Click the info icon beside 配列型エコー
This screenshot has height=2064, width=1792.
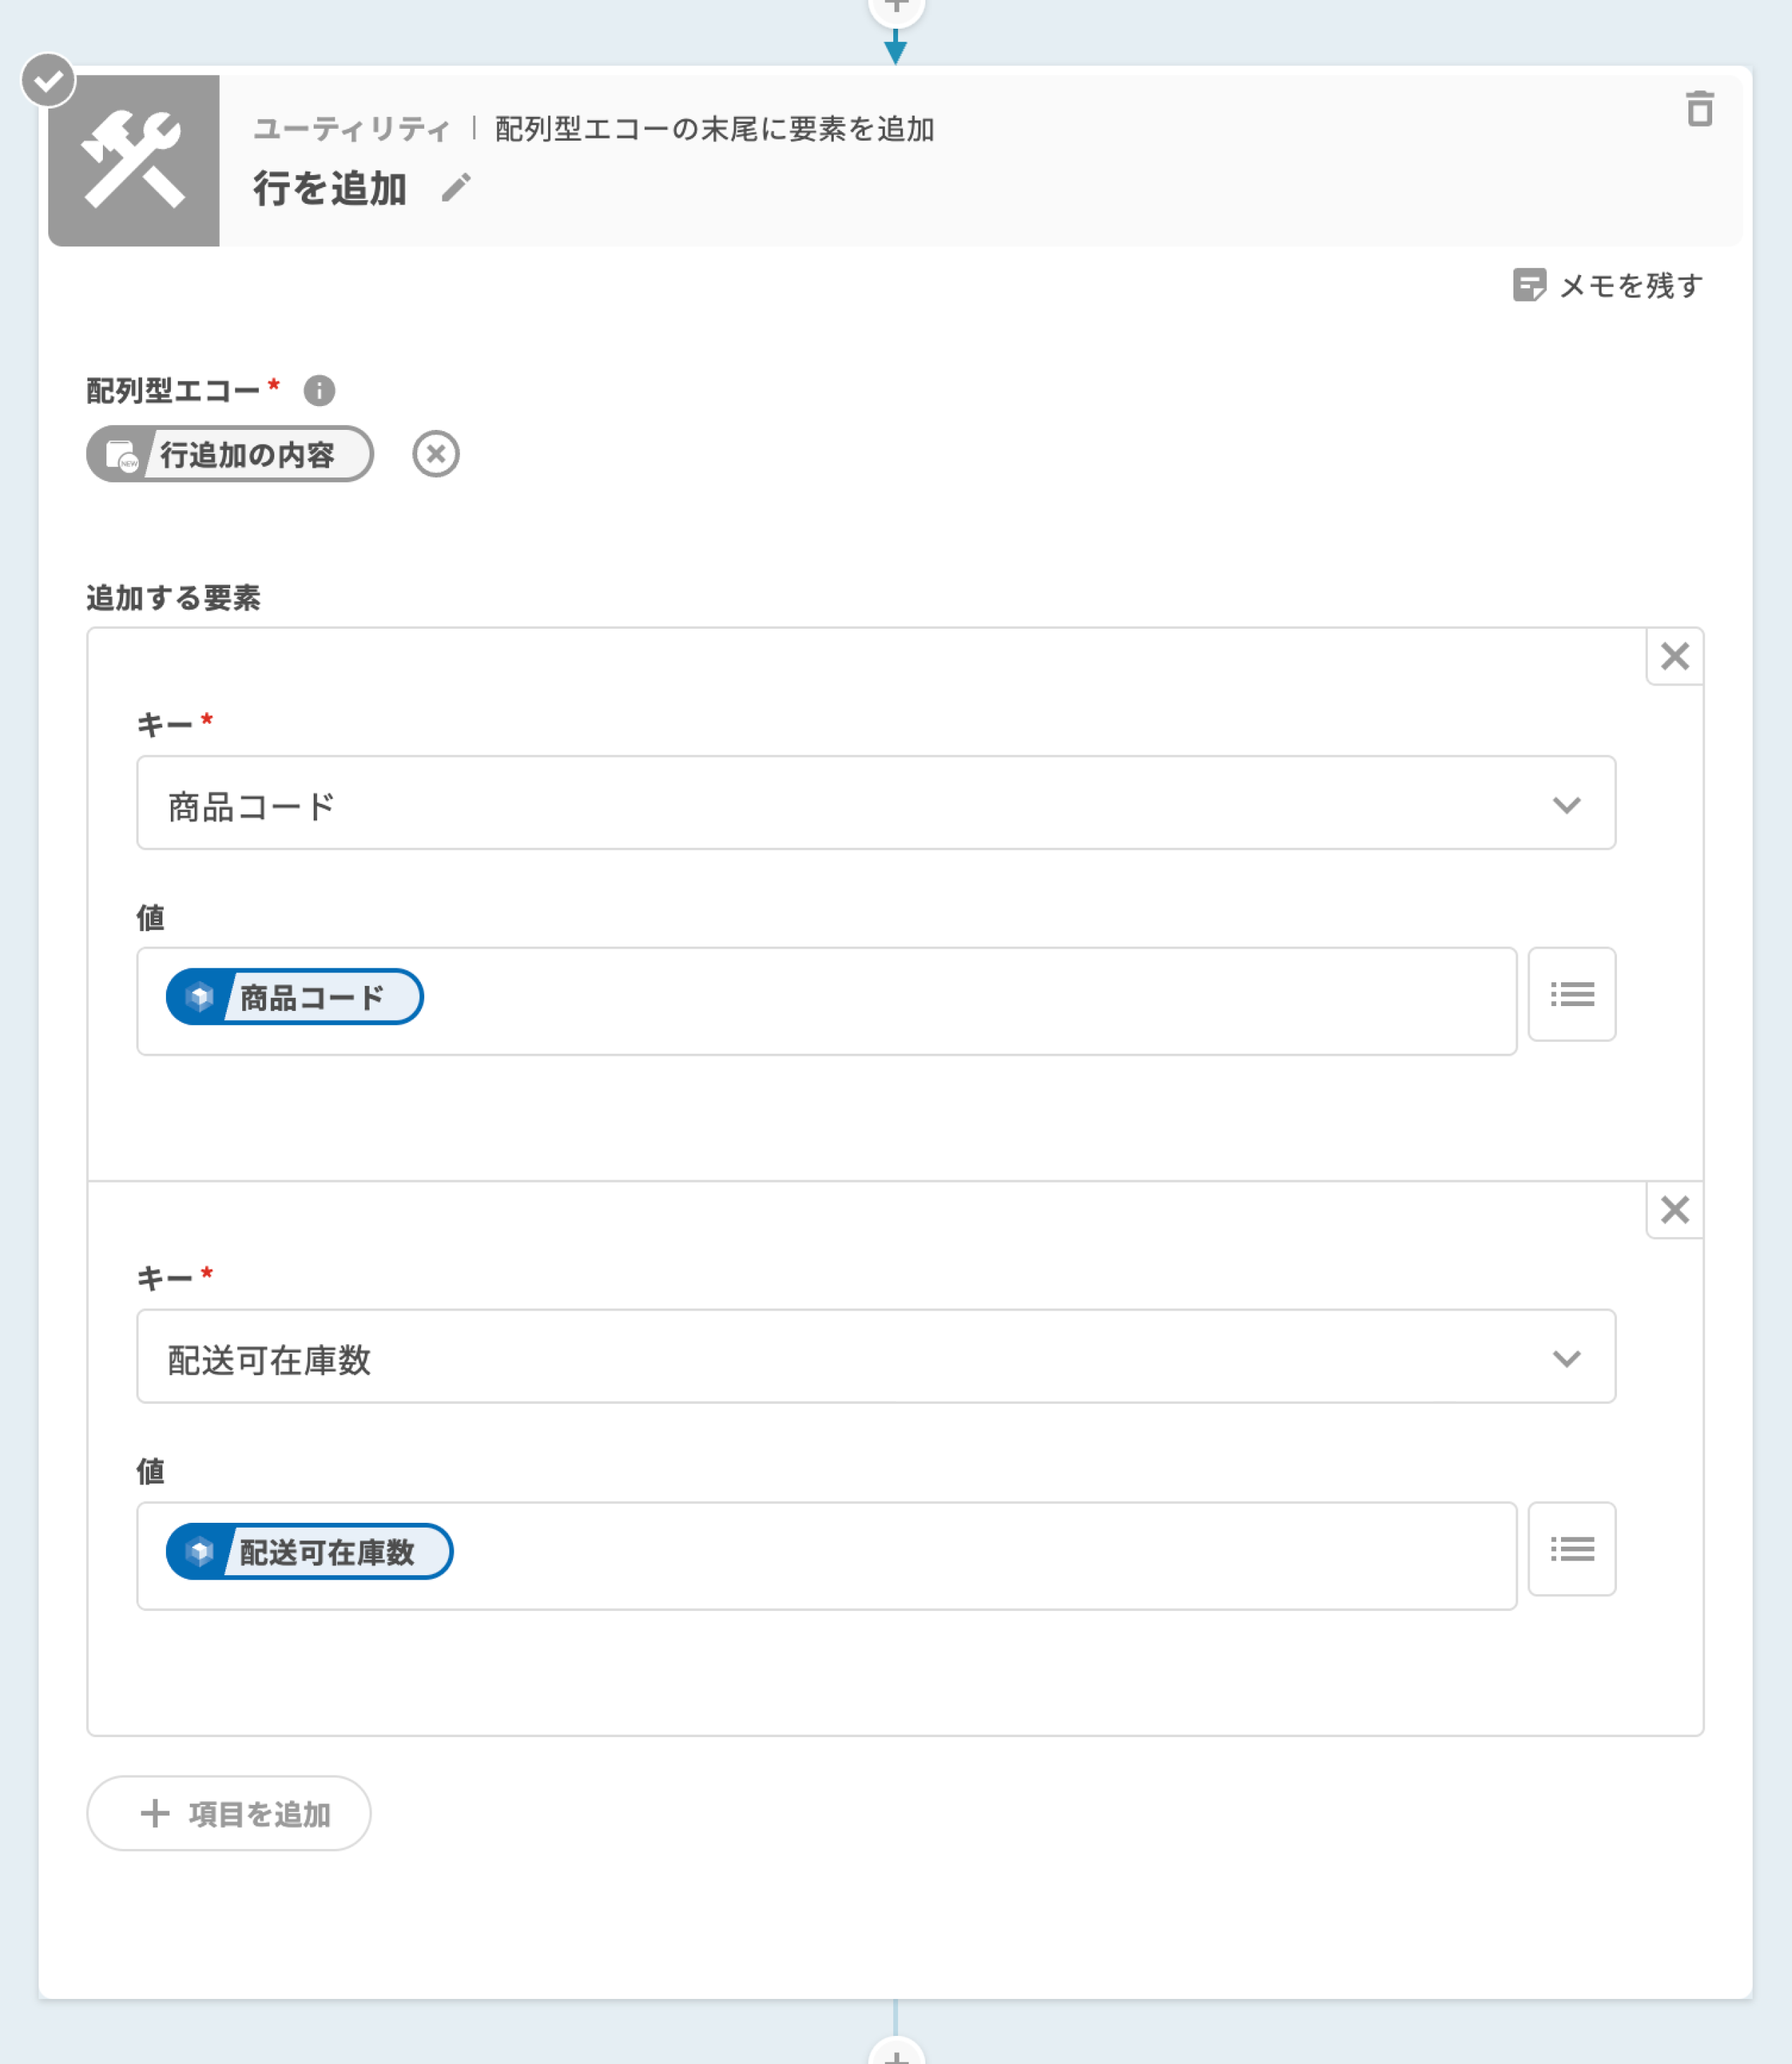point(319,390)
